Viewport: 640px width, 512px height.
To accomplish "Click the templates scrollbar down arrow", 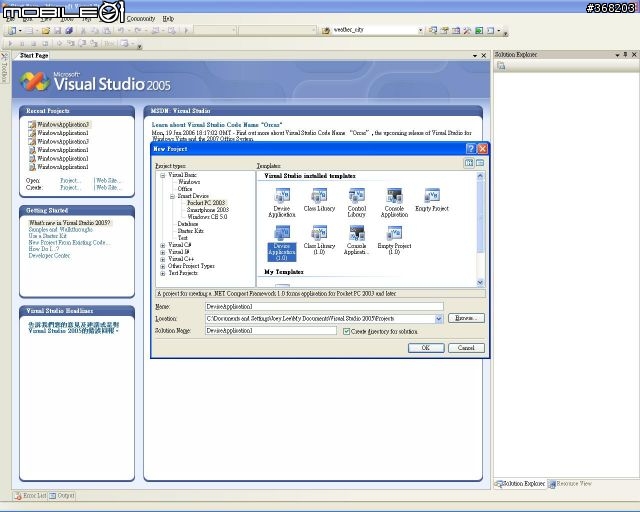I will pyautogui.click(x=480, y=282).
